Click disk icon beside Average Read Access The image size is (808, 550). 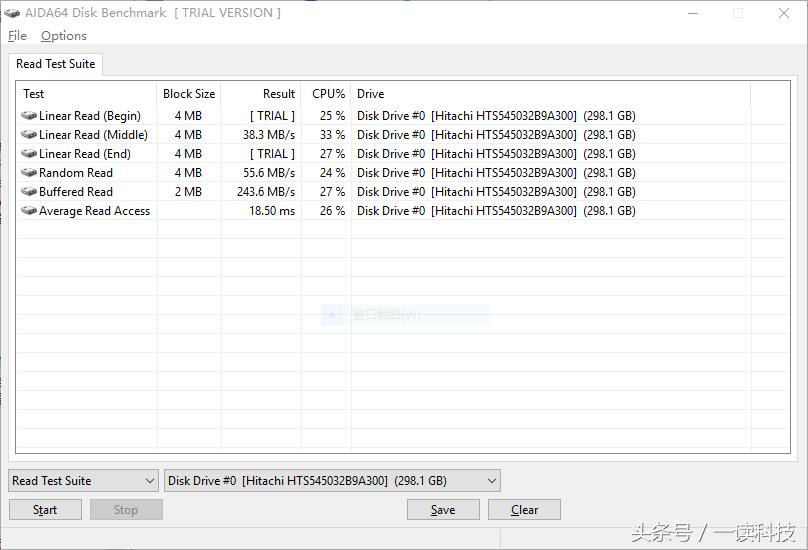[29, 211]
